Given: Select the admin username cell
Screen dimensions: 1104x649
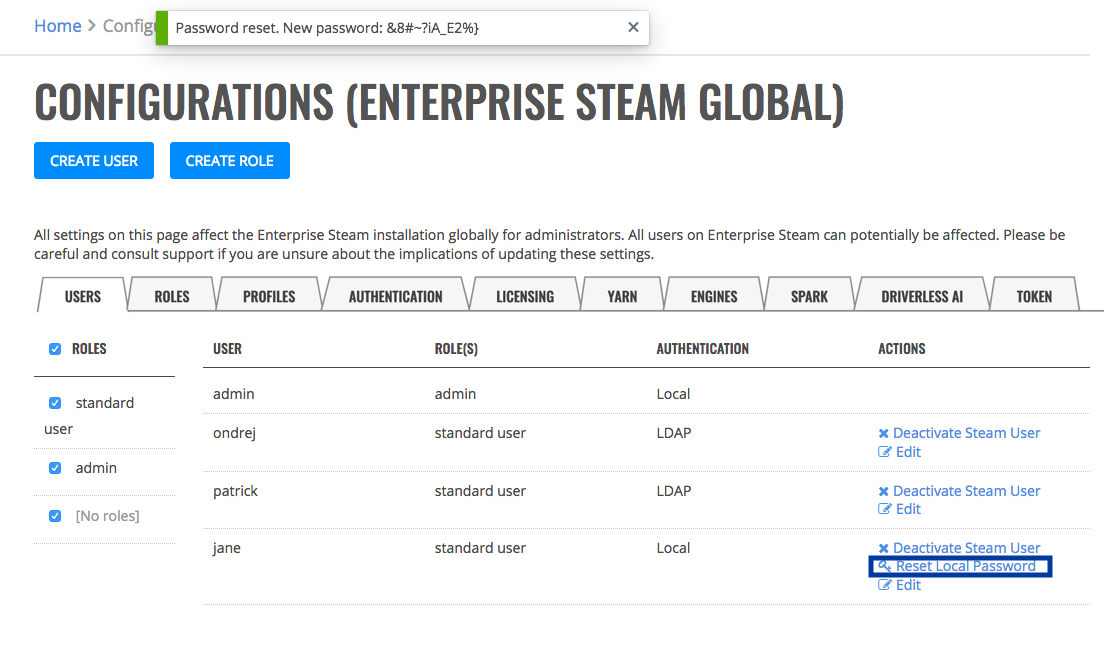Looking at the screenshot, I should tap(234, 394).
